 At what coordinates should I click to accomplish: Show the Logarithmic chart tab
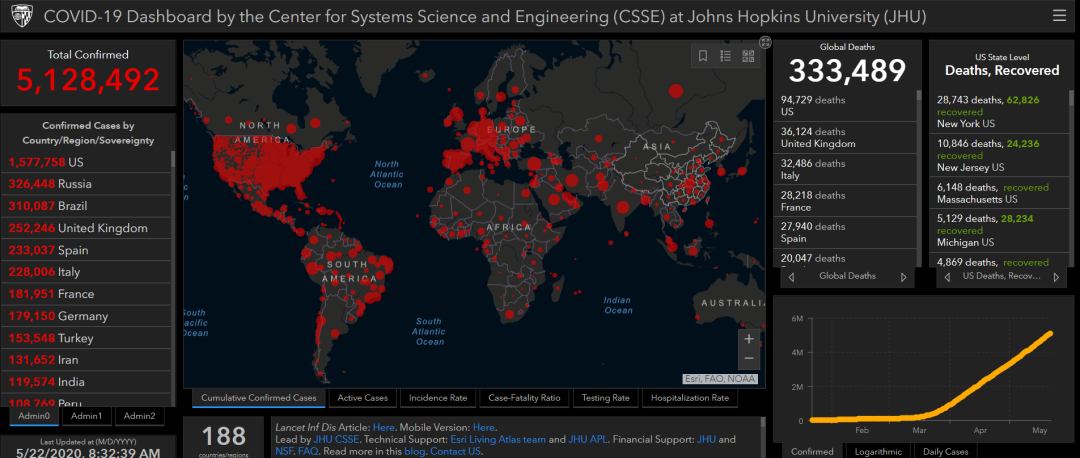(x=877, y=452)
